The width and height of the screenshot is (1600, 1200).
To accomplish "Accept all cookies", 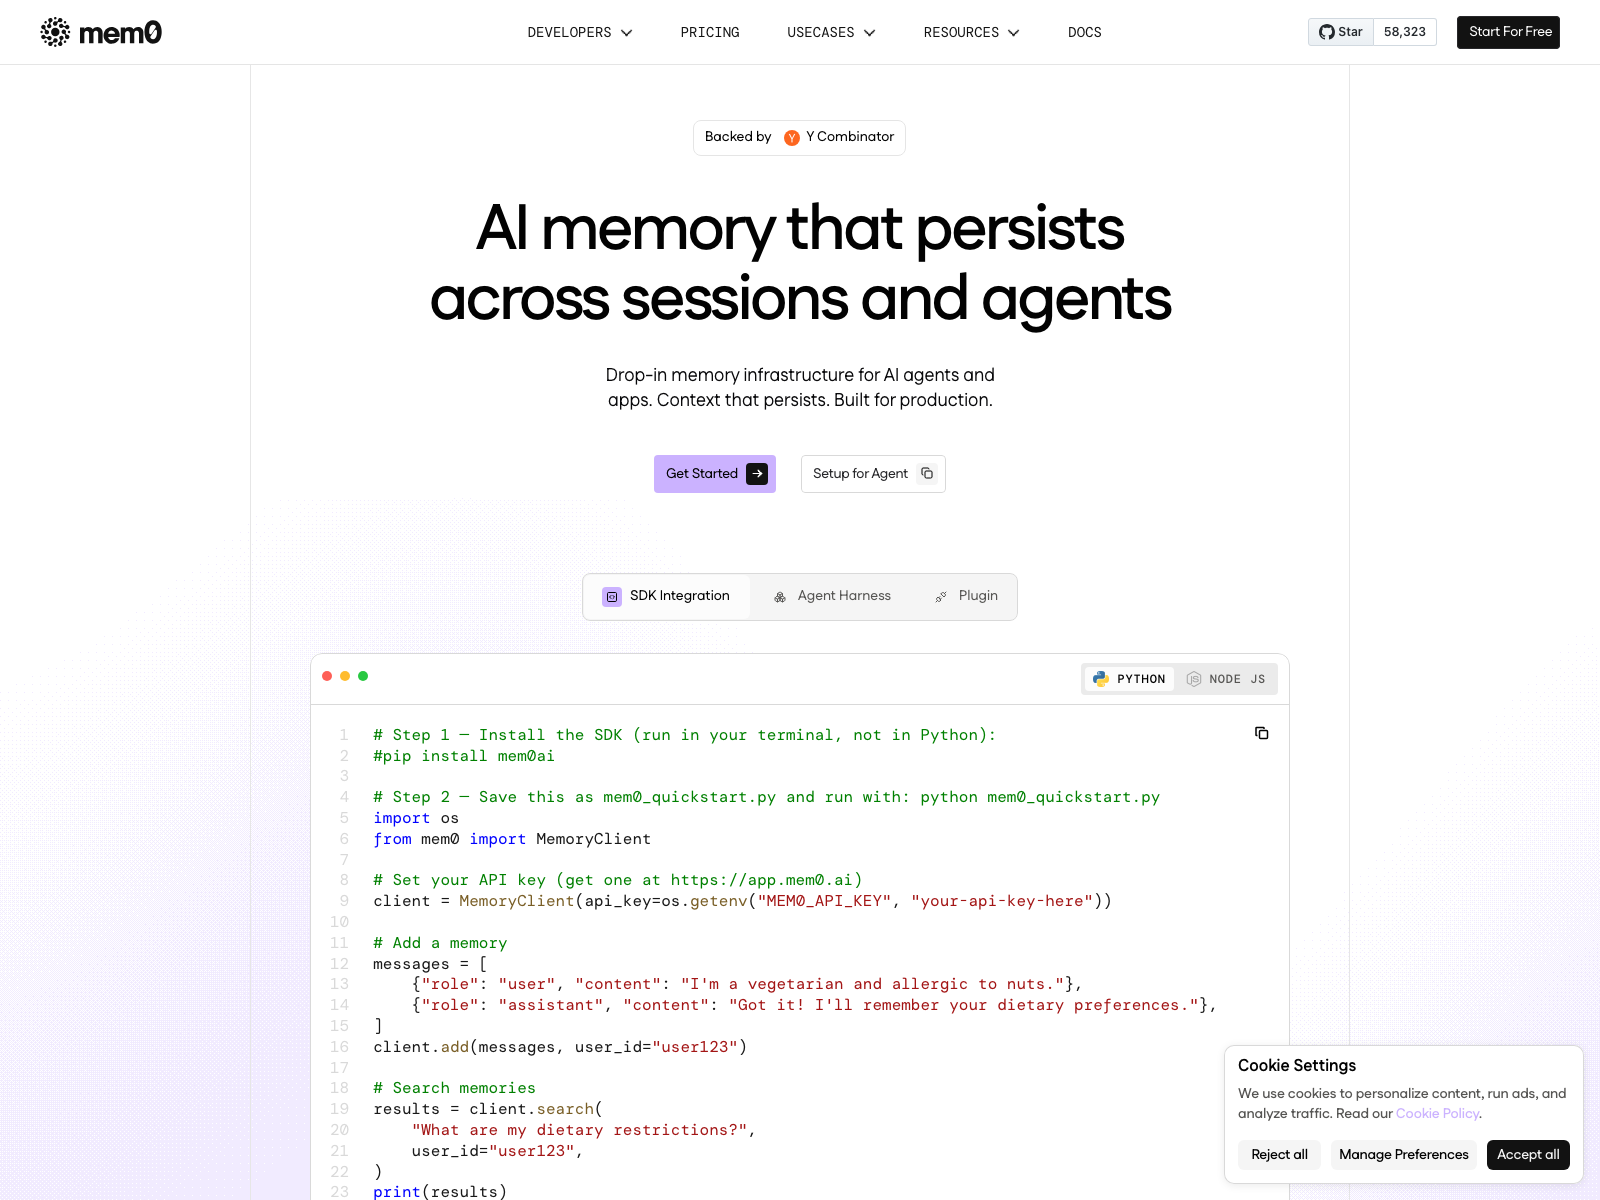I will coord(1528,1155).
